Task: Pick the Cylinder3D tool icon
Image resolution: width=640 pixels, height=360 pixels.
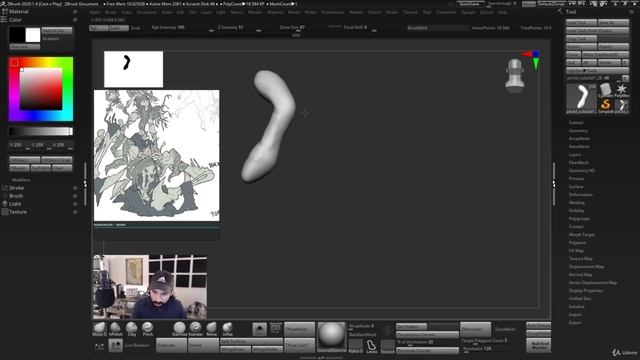Action: point(605,90)
